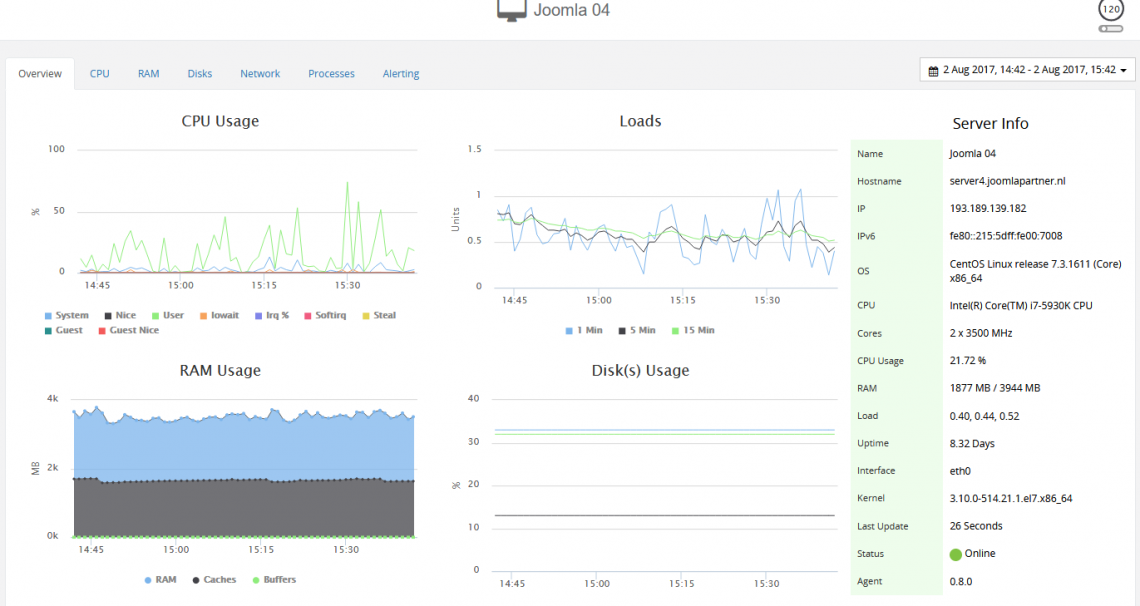Hide the Iowait series in CPU legend

220,315
